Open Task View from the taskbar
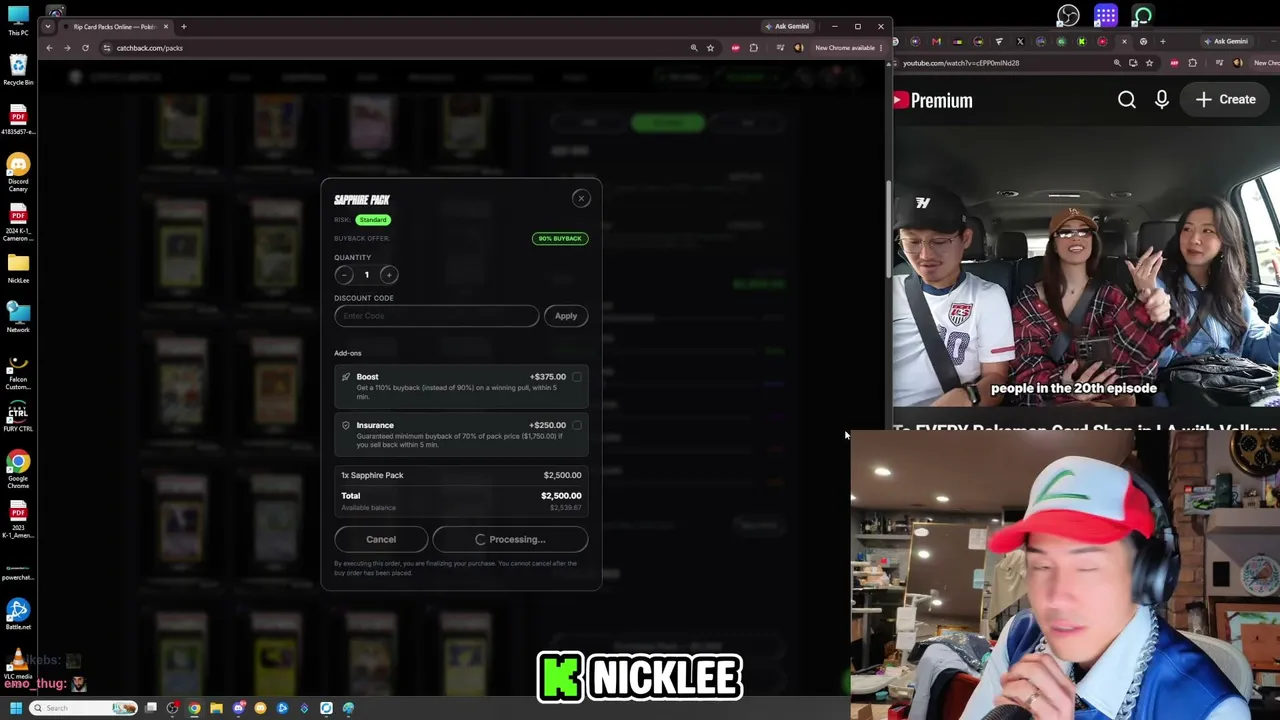Screen dimensions: 1280x720 151,708
